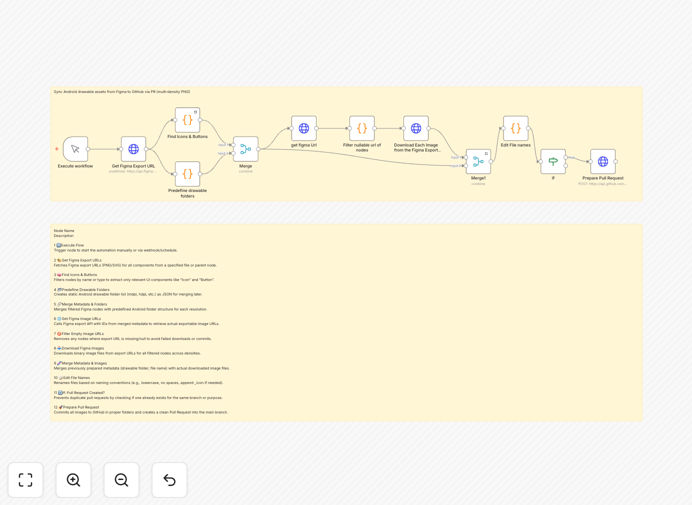
Task: Open the Filter nullable url of nodes node
Action: [x=362, y=128]
